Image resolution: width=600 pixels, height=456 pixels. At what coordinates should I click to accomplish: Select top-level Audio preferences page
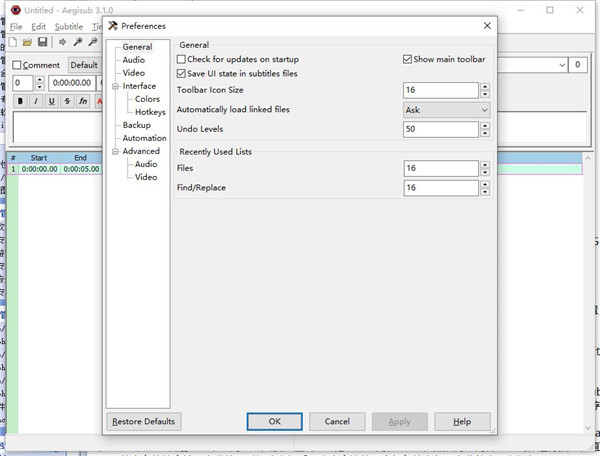point(134,60)
